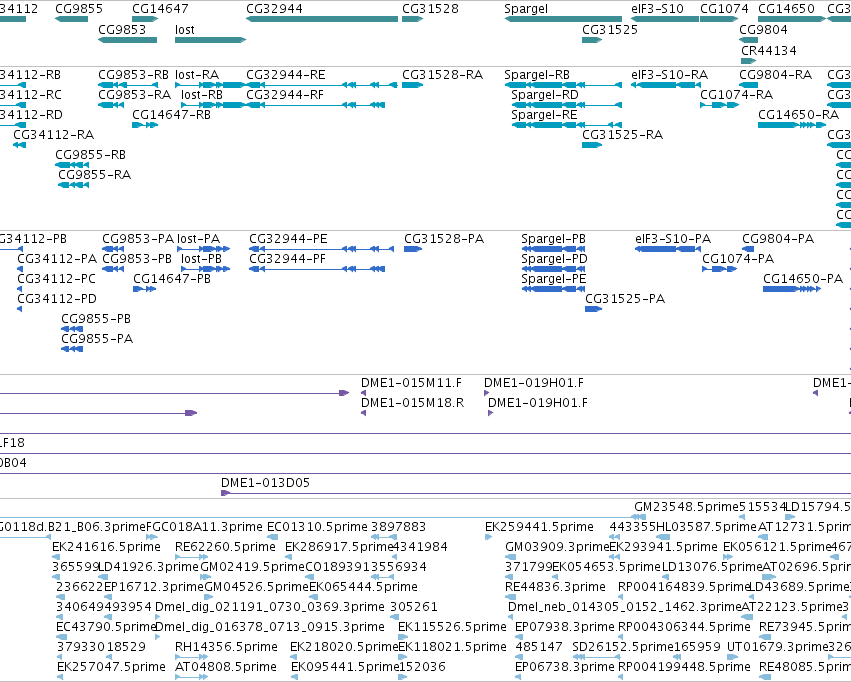This screenshot has height=682, width=851.
Task: Click transcript CG31525-RA
Action: tap(623, 135)
